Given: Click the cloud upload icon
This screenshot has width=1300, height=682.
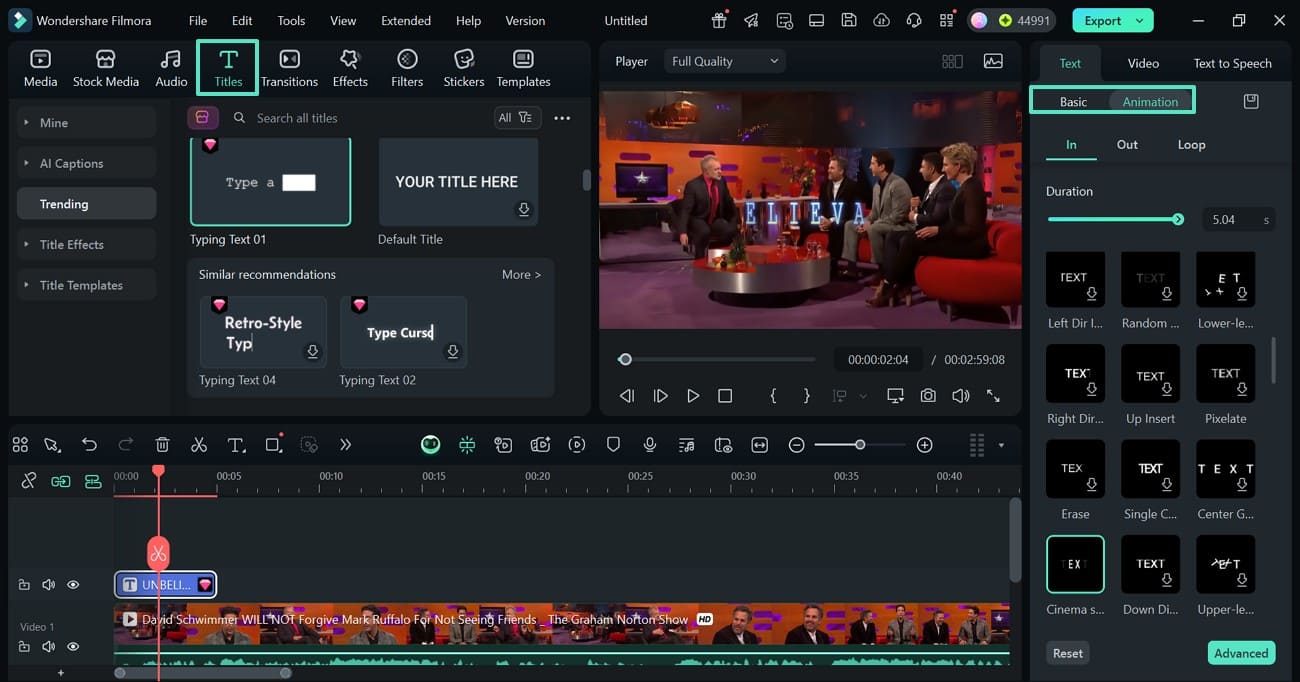Looking at the screenshot, I should (881, 20).
